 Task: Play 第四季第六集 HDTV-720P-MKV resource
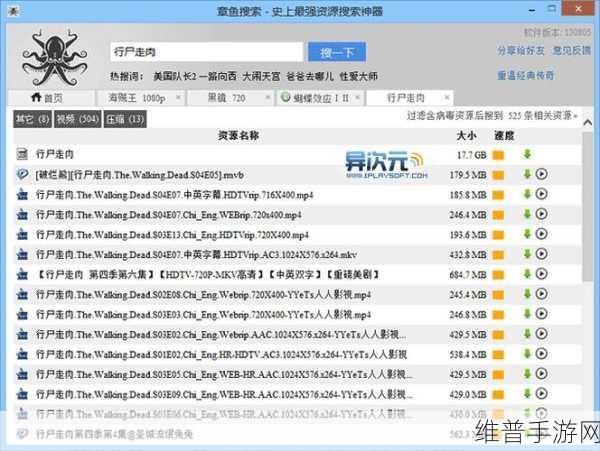pyautogui.click(x=541, y=274)
